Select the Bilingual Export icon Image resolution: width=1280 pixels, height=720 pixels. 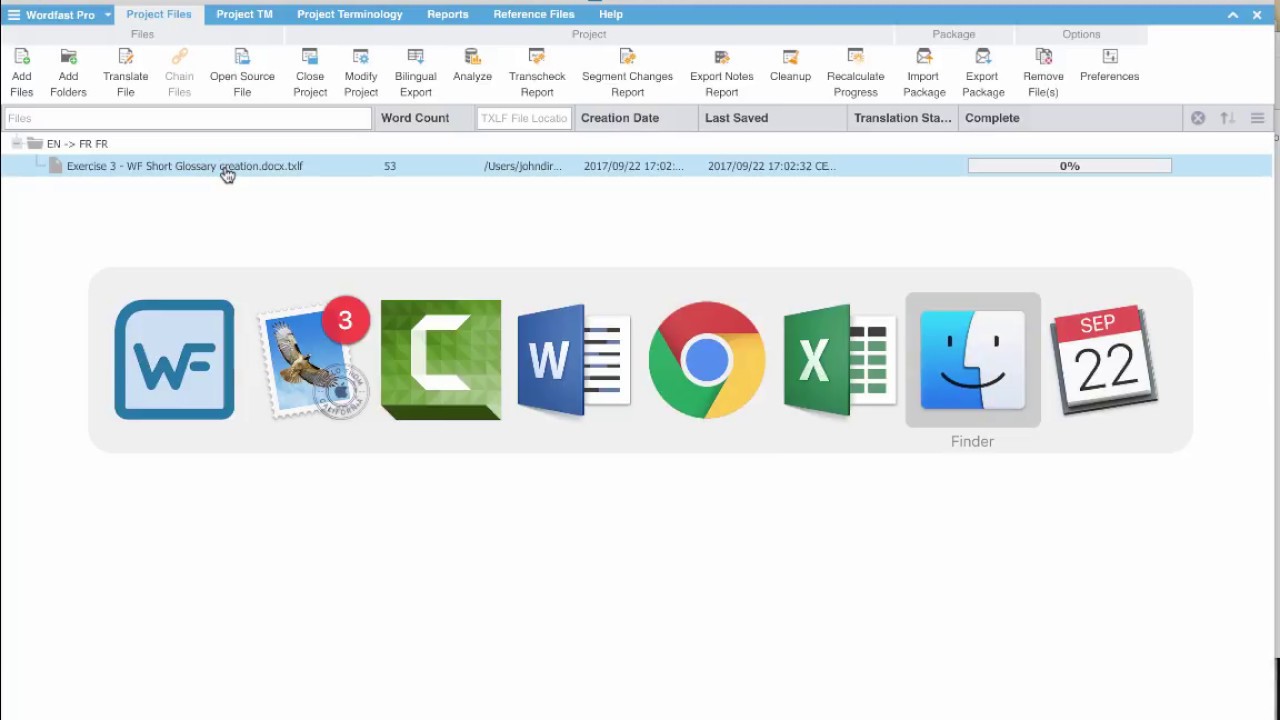pos(416,57)
